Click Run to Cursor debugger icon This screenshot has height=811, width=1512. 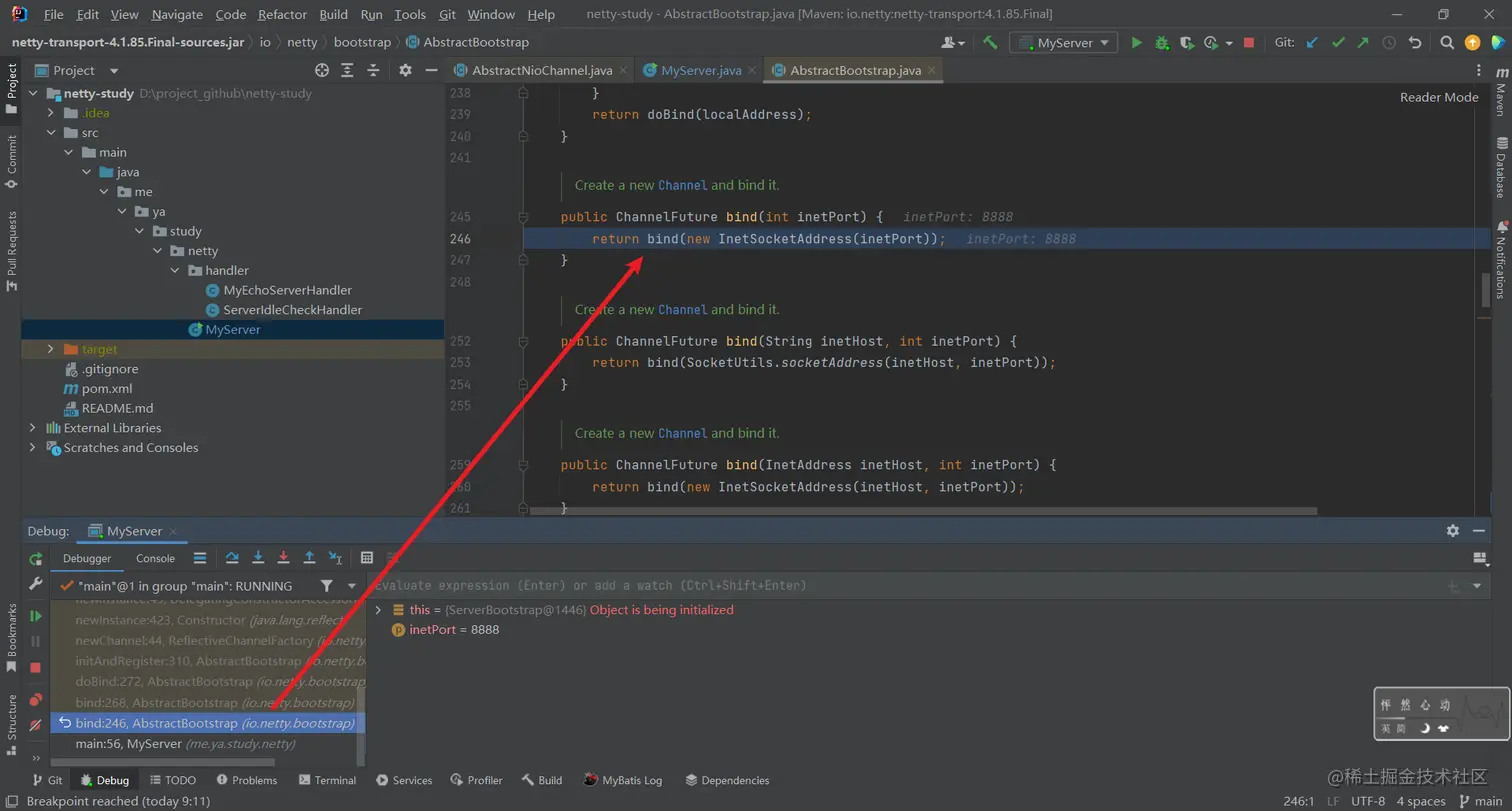335,558
